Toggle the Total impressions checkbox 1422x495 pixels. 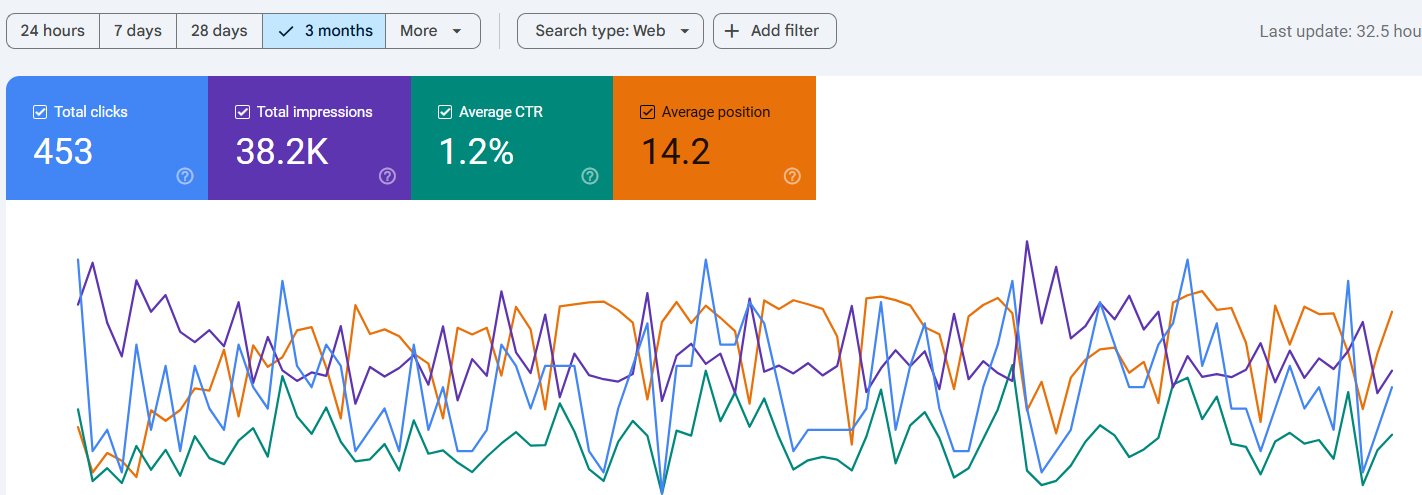coord(242,112)
